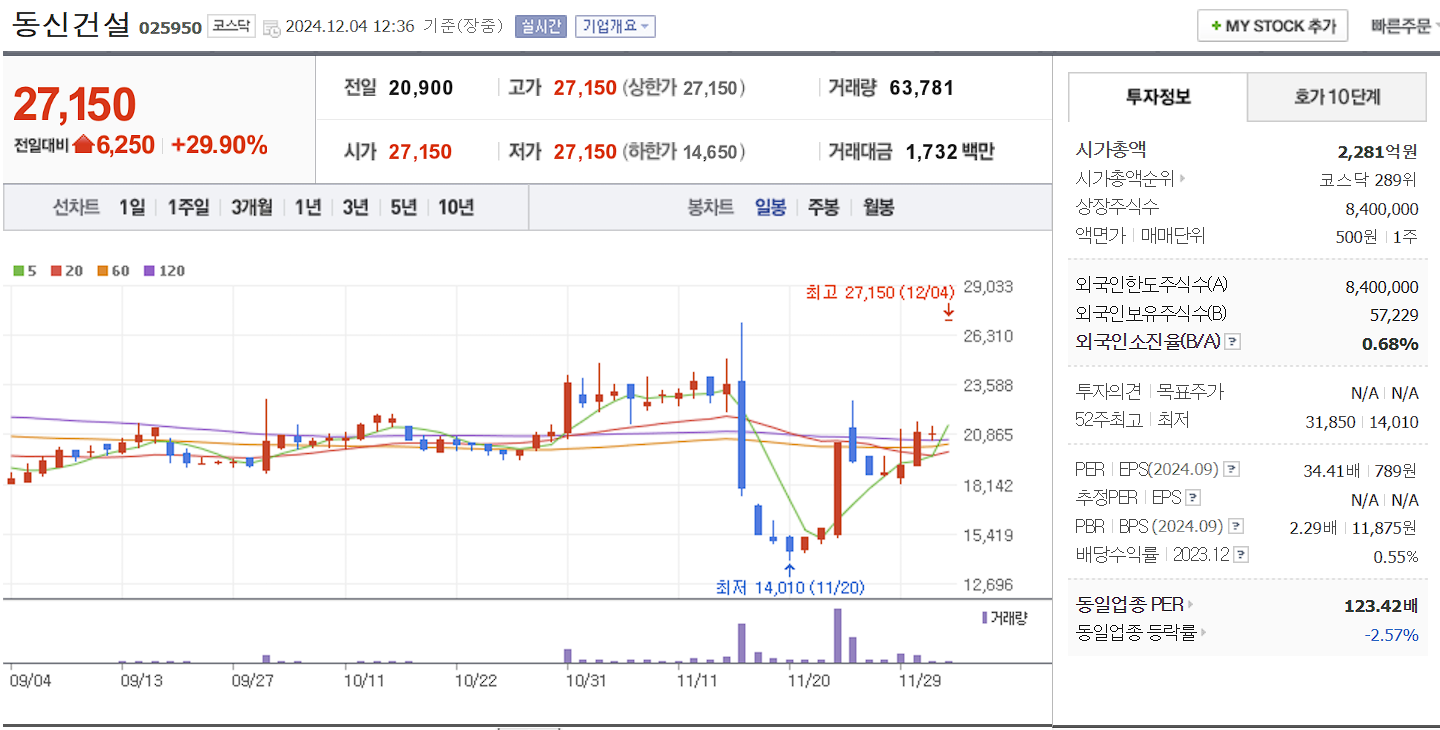The height and width of the screenshot is (730, 1440).
Task: Click the MY STOCK 추가 button
Action: point(1272,25)
